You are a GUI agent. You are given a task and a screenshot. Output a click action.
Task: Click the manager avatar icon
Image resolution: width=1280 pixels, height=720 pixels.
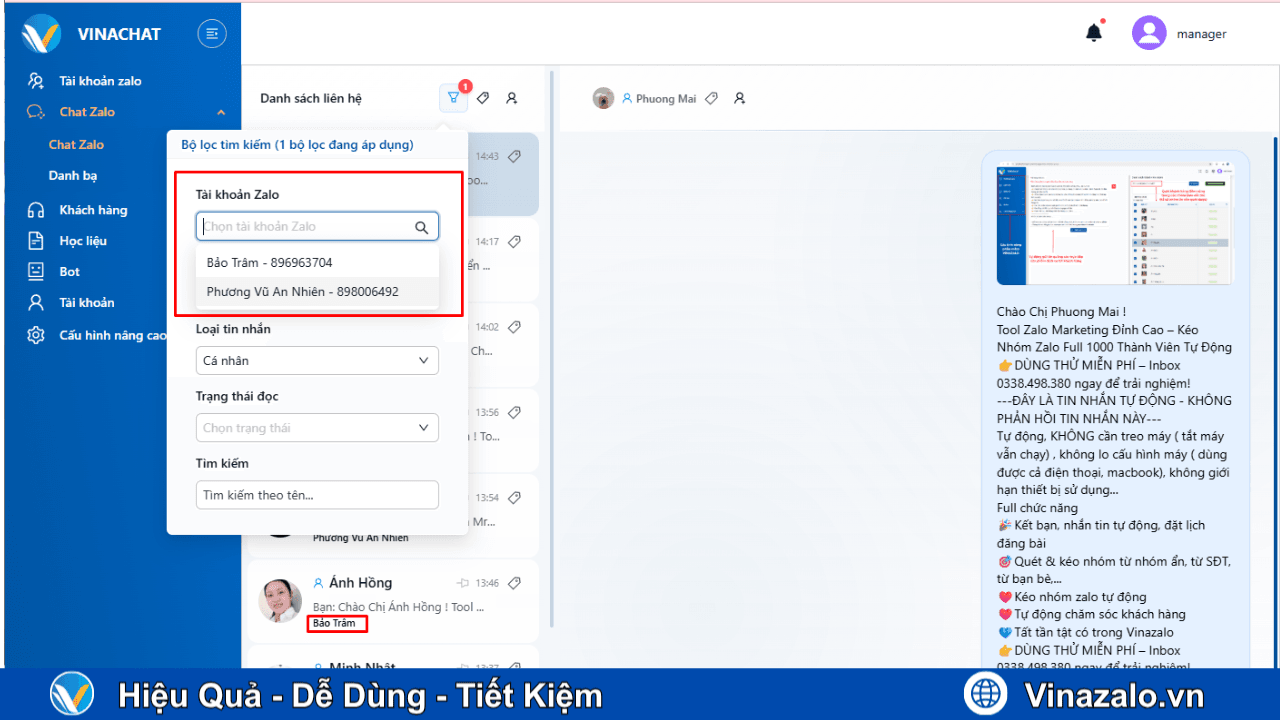tap(1148, 33)
